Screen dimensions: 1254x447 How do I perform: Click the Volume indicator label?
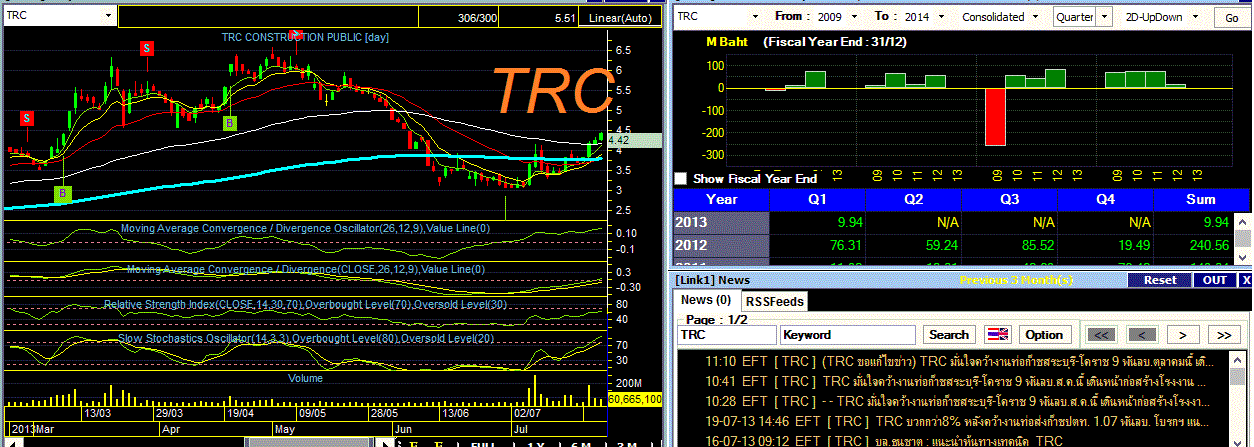pos(305,379)
